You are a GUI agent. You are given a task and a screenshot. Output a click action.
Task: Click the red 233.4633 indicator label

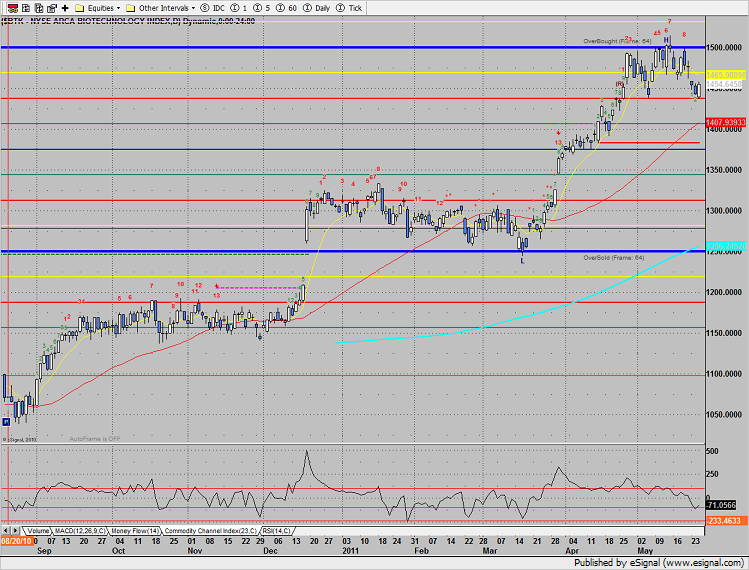tap(724, 521)
